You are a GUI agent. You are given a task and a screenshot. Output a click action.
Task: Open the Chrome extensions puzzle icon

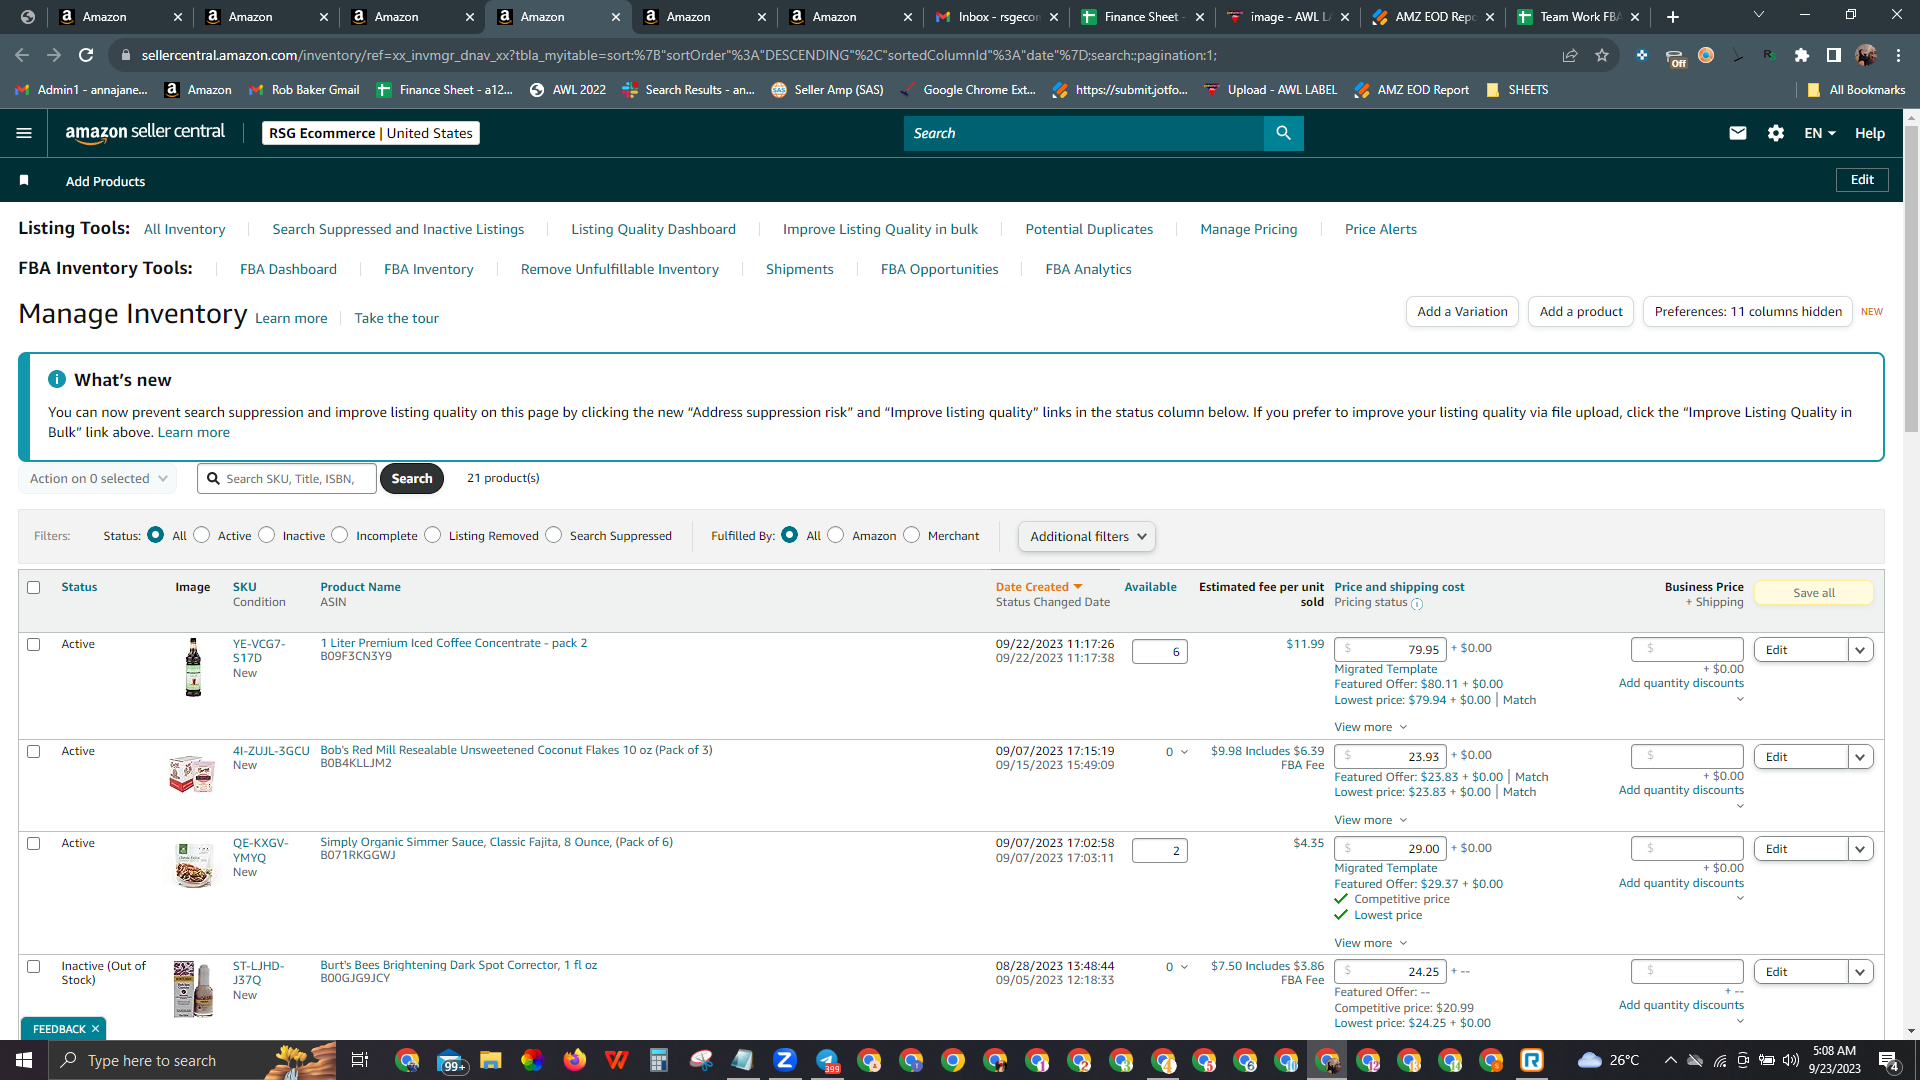tap(1802, 55)
